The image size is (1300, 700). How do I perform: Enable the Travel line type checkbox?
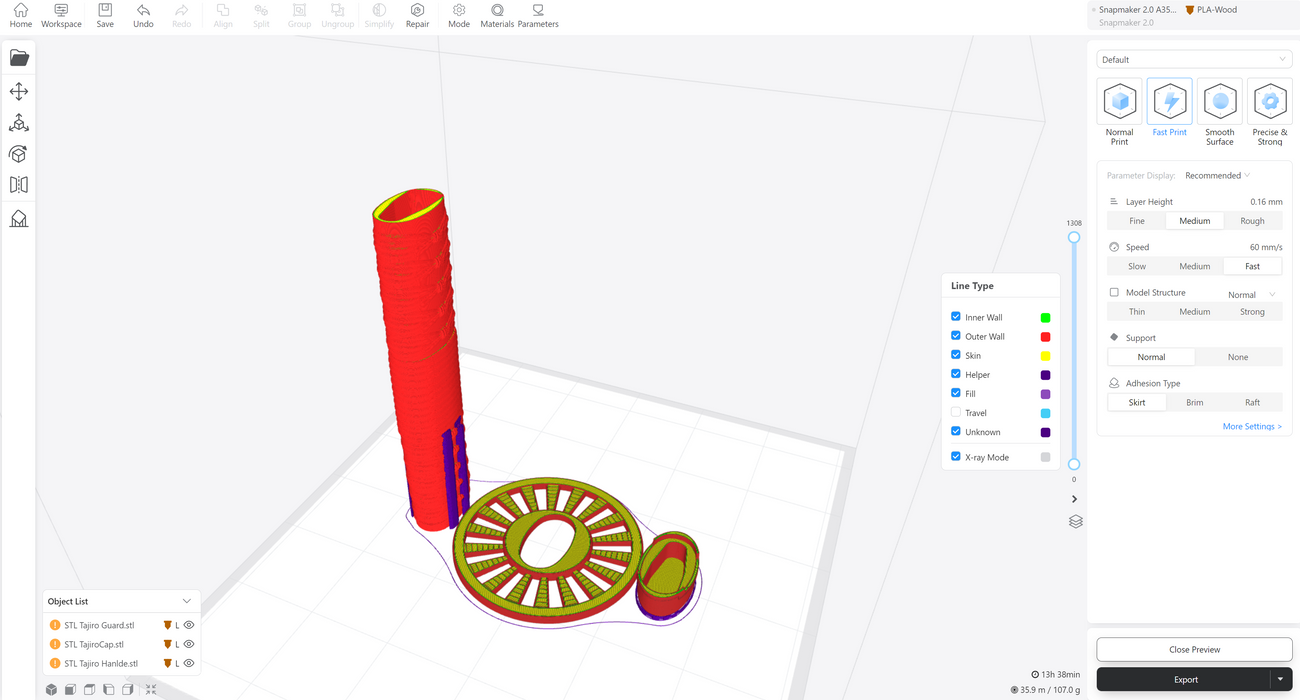pyautogui.click(x=956, y=412)
